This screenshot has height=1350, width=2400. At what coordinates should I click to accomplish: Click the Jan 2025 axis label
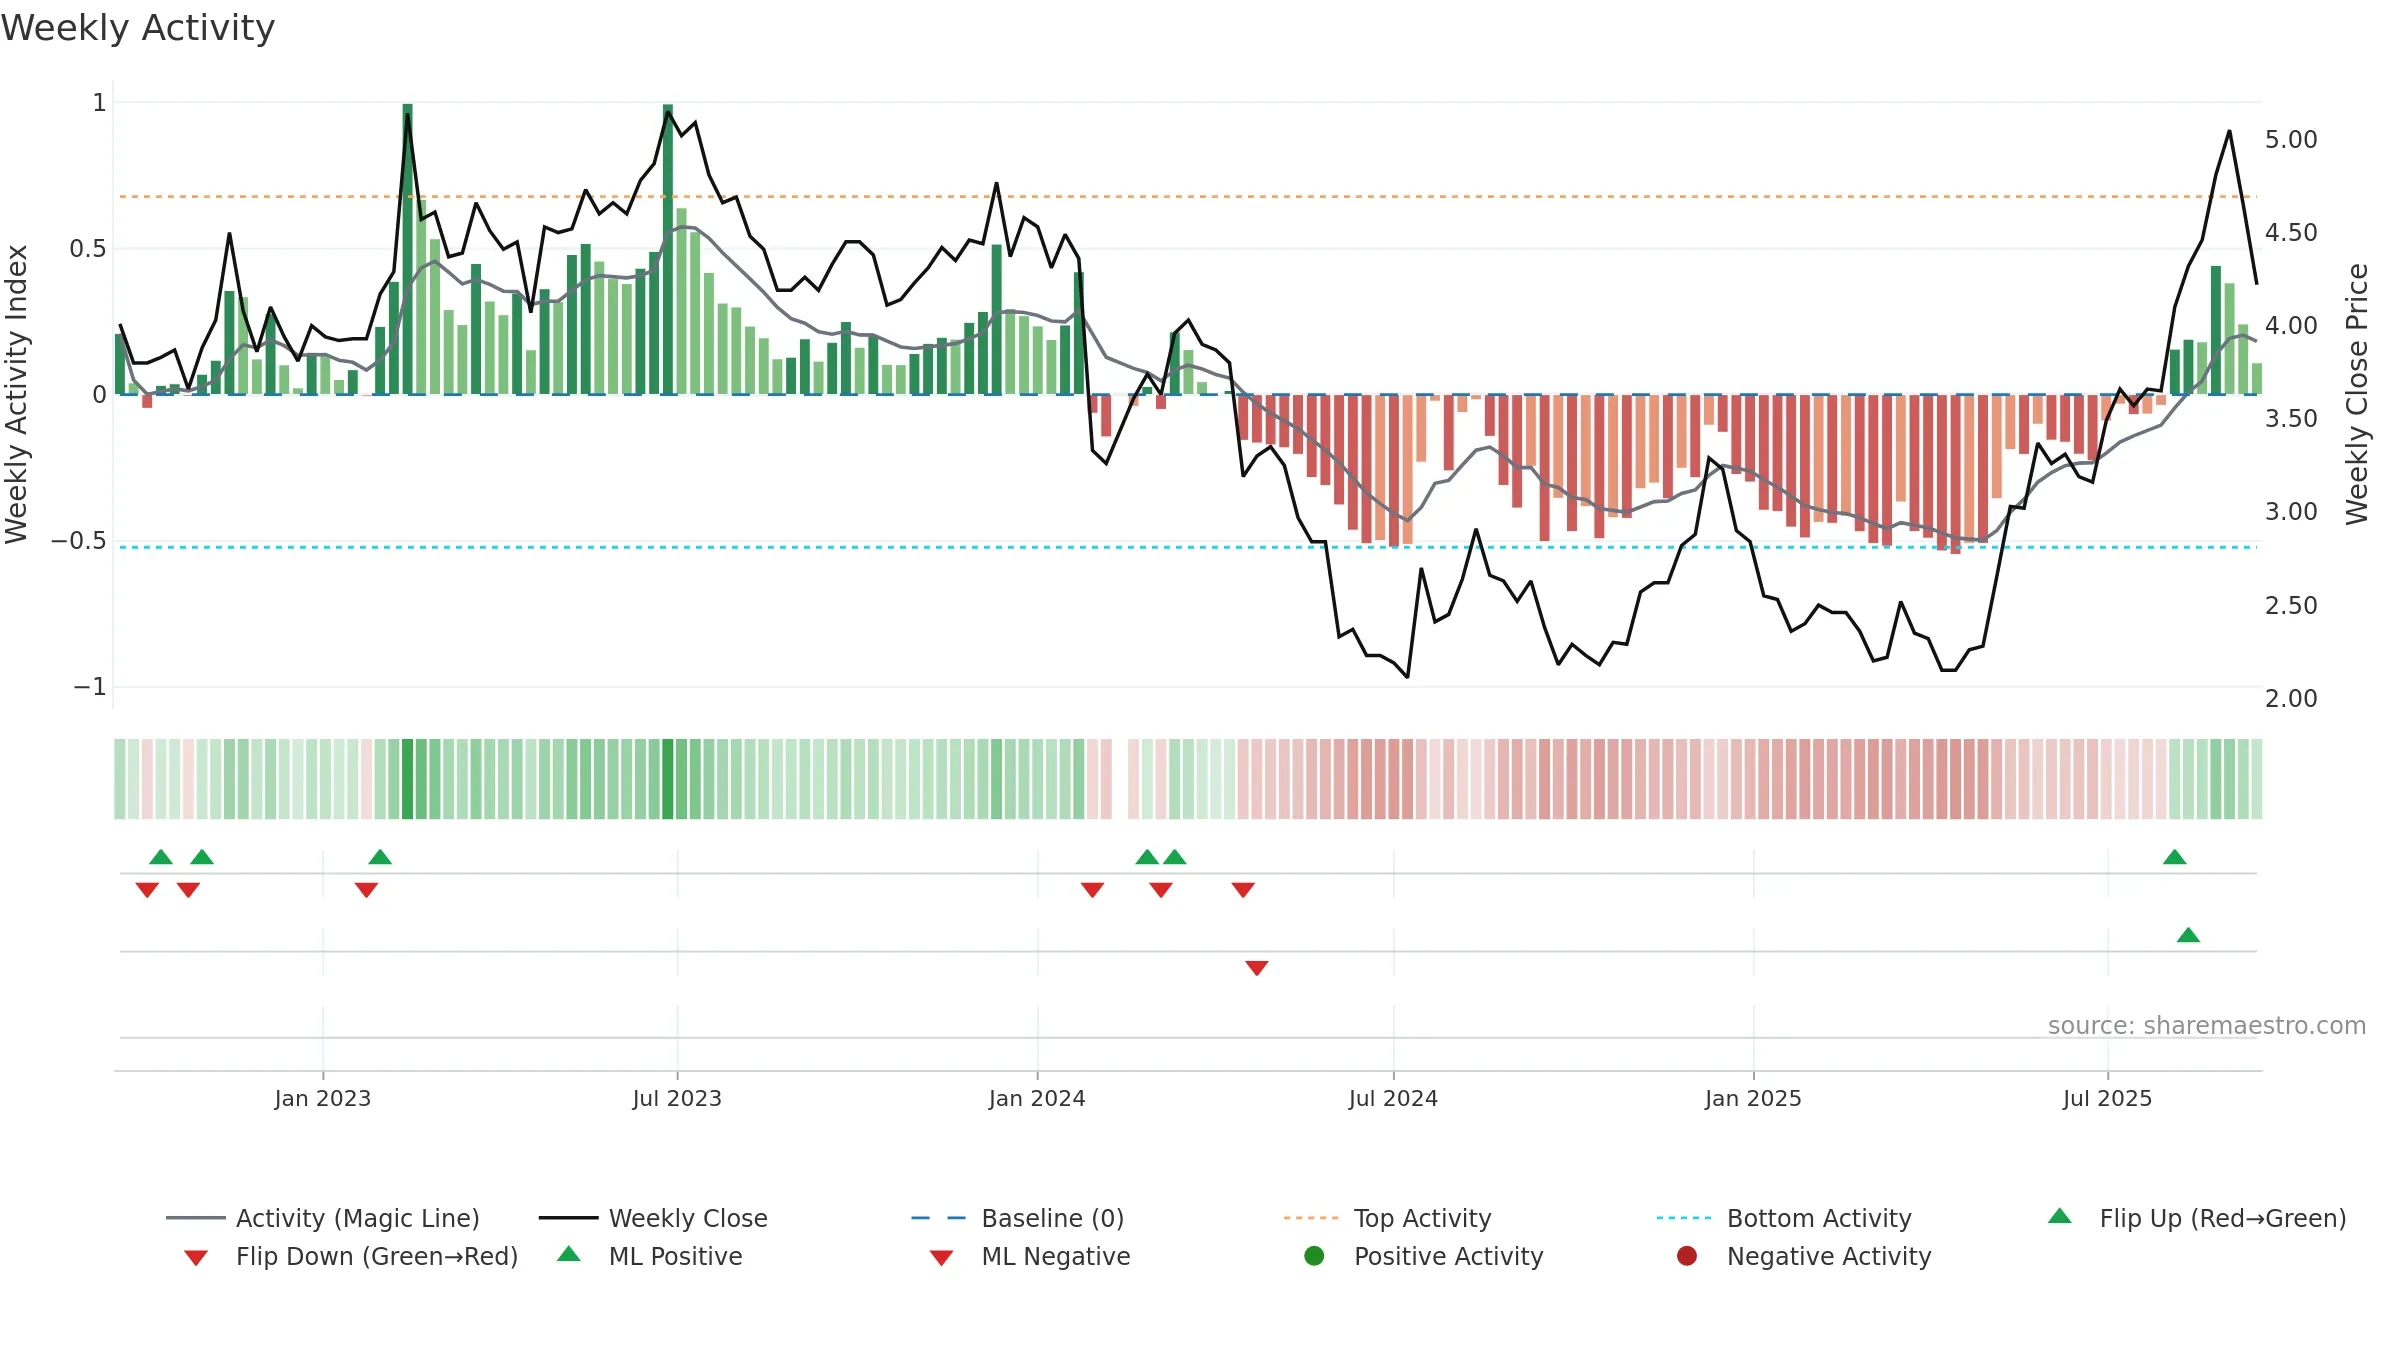[1753, 1098]
